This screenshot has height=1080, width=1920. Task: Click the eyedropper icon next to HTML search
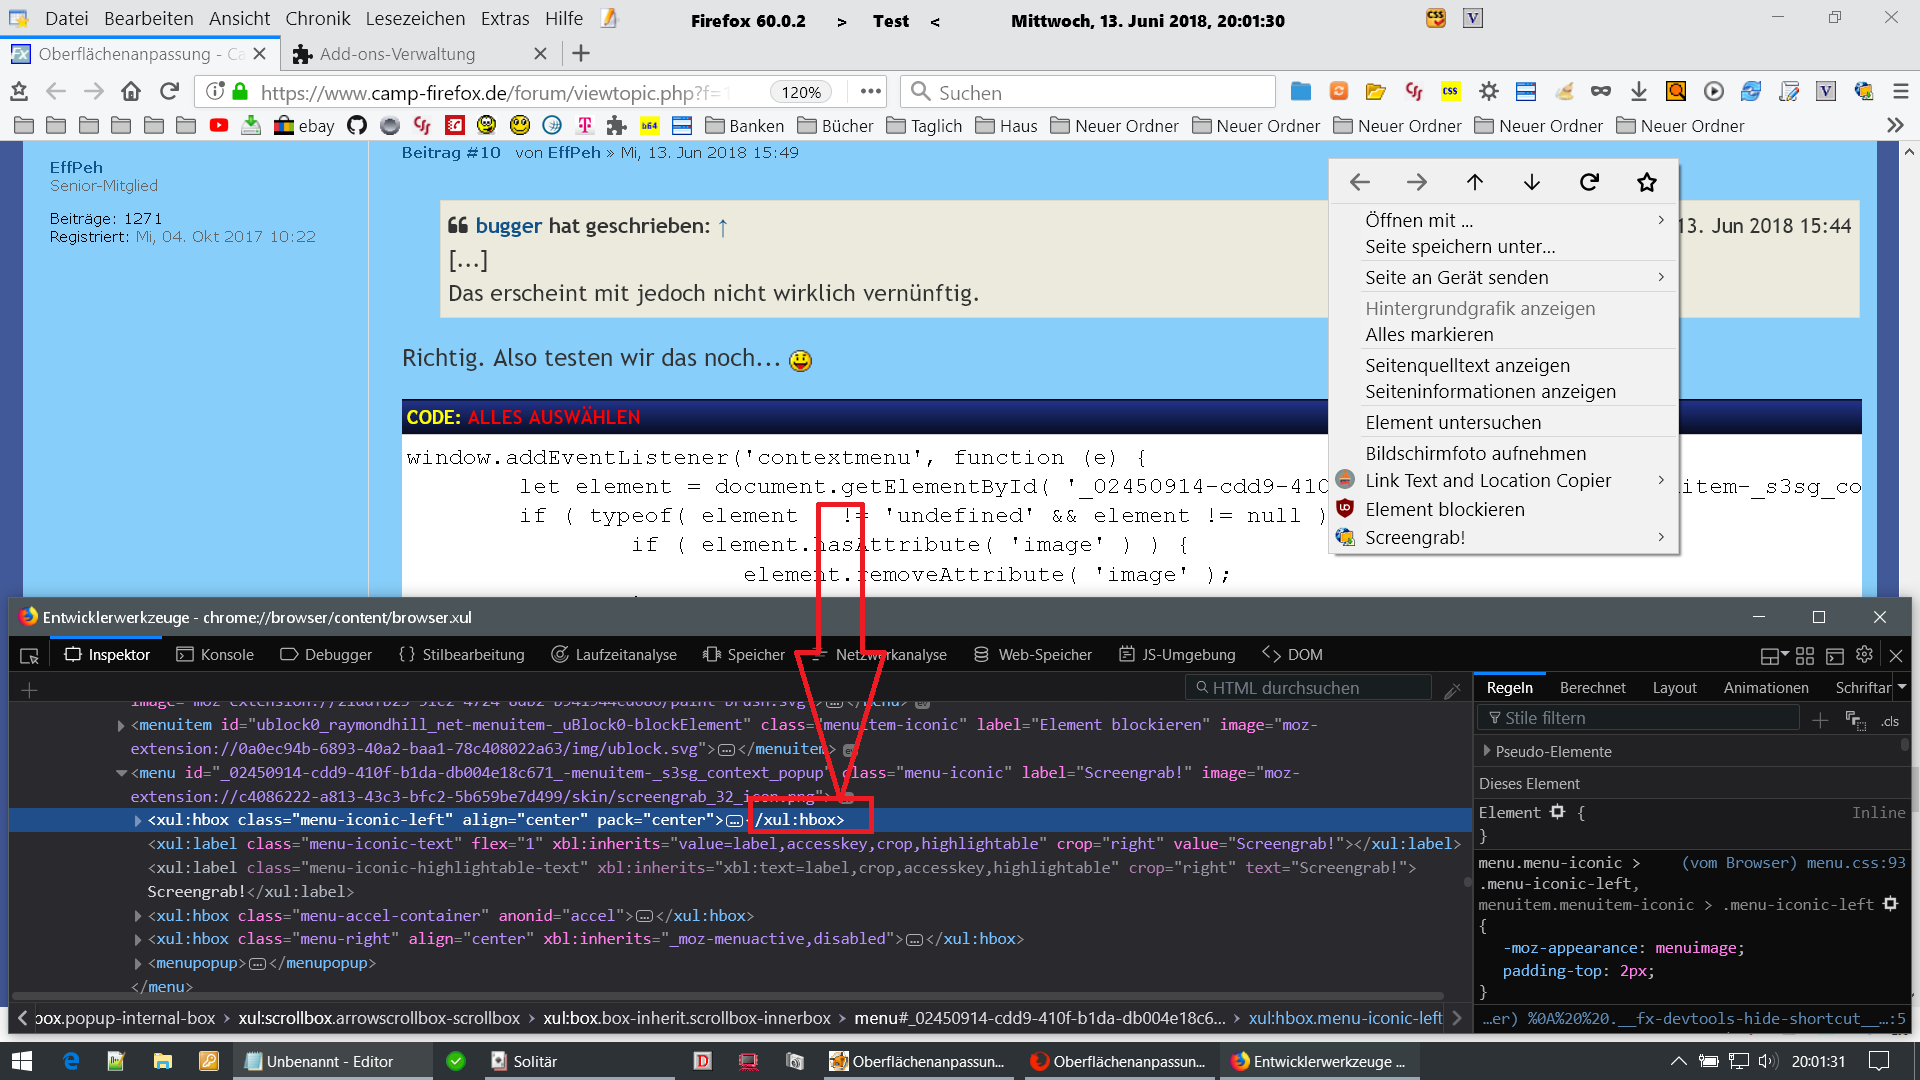click(x=1452, y=689)
